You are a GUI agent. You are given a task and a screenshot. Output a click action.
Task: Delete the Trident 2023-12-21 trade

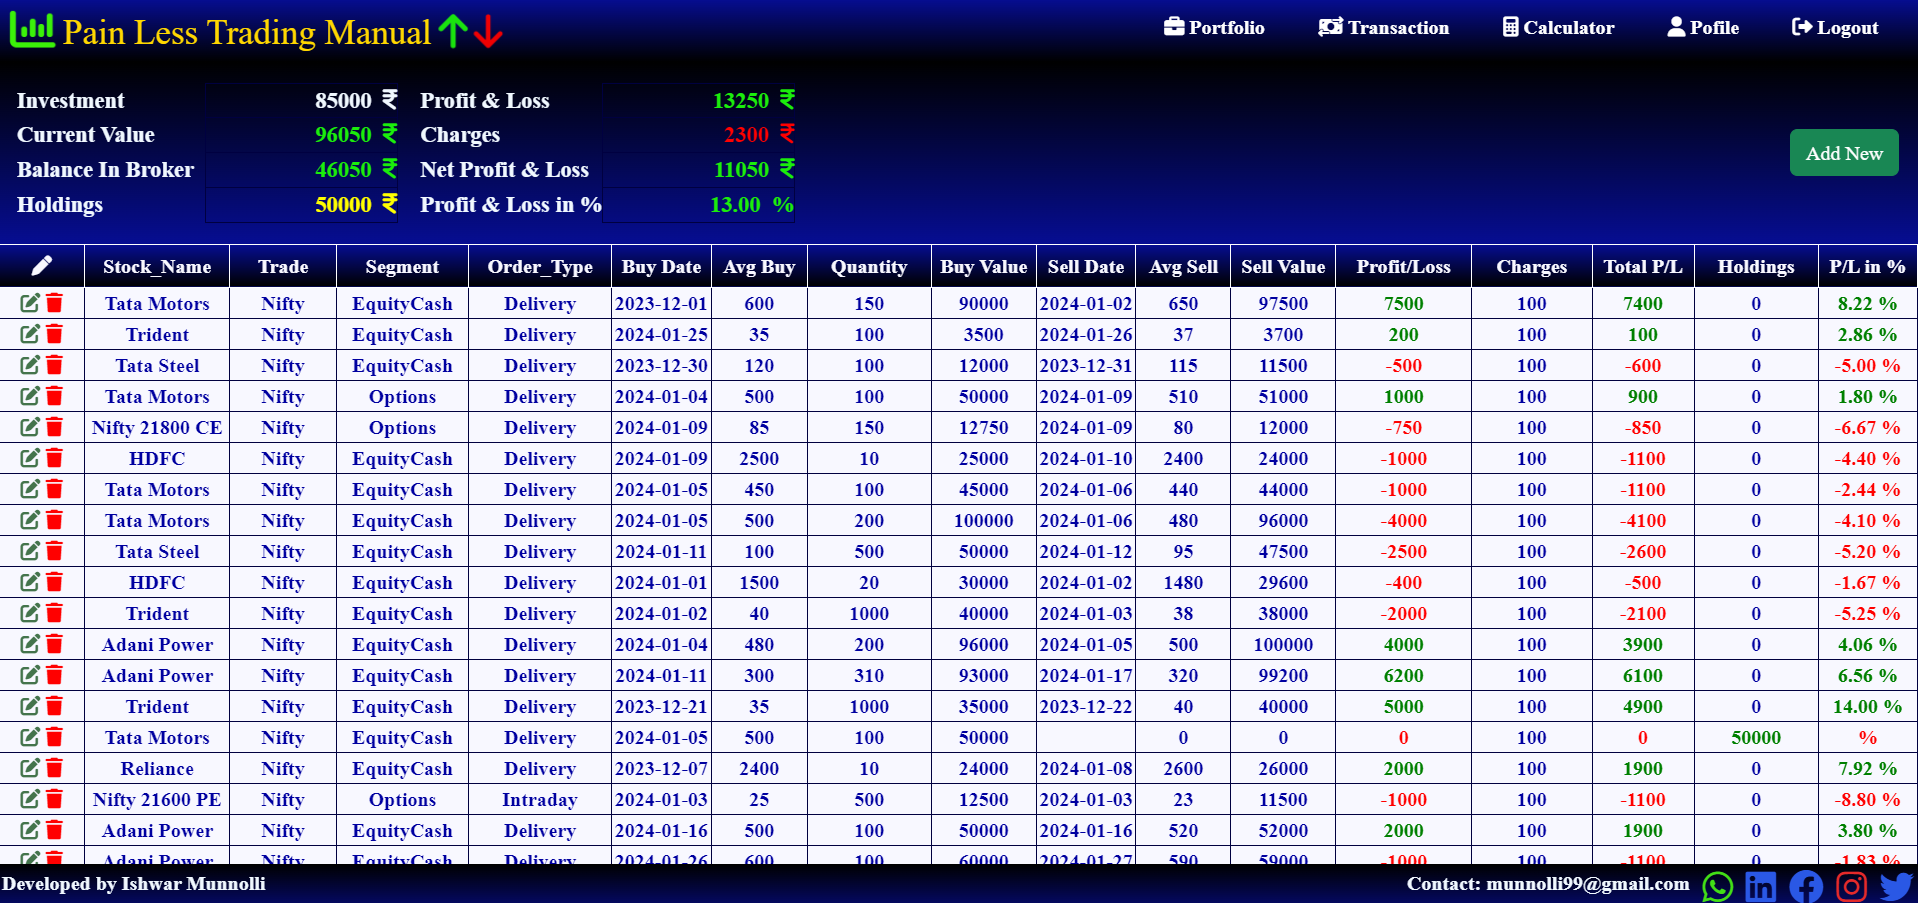[54, 706]
